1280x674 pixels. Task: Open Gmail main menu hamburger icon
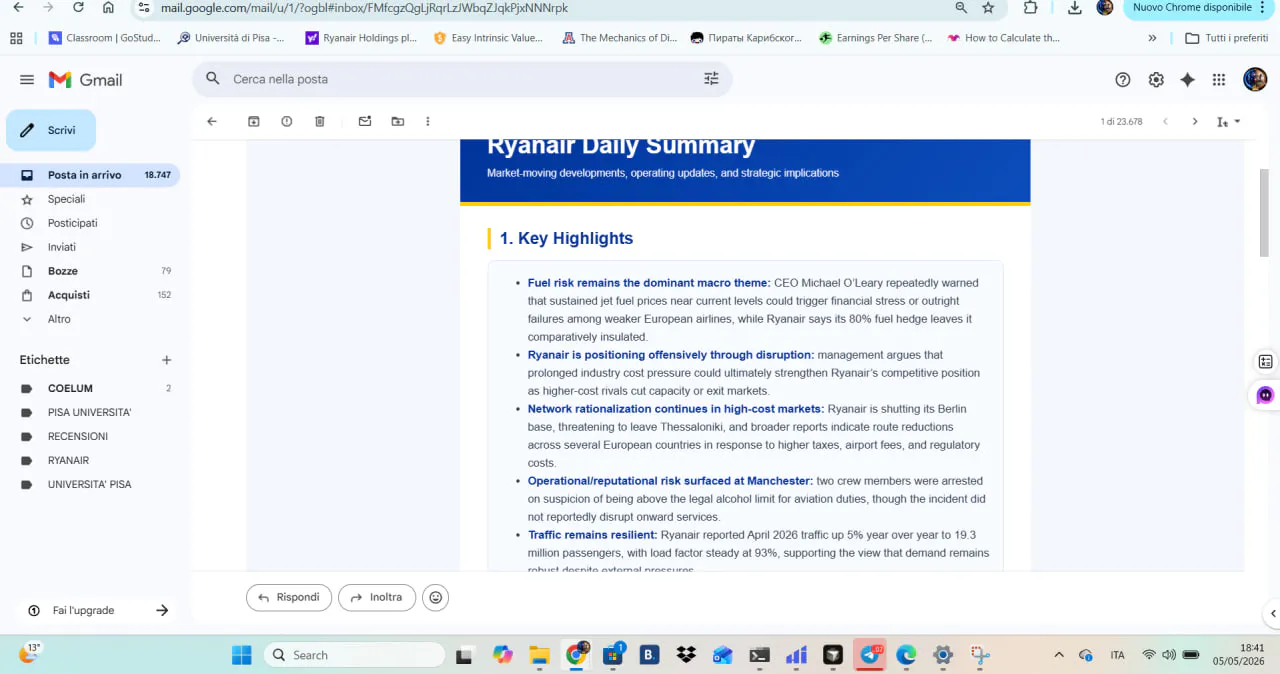(x=27, y=79)
